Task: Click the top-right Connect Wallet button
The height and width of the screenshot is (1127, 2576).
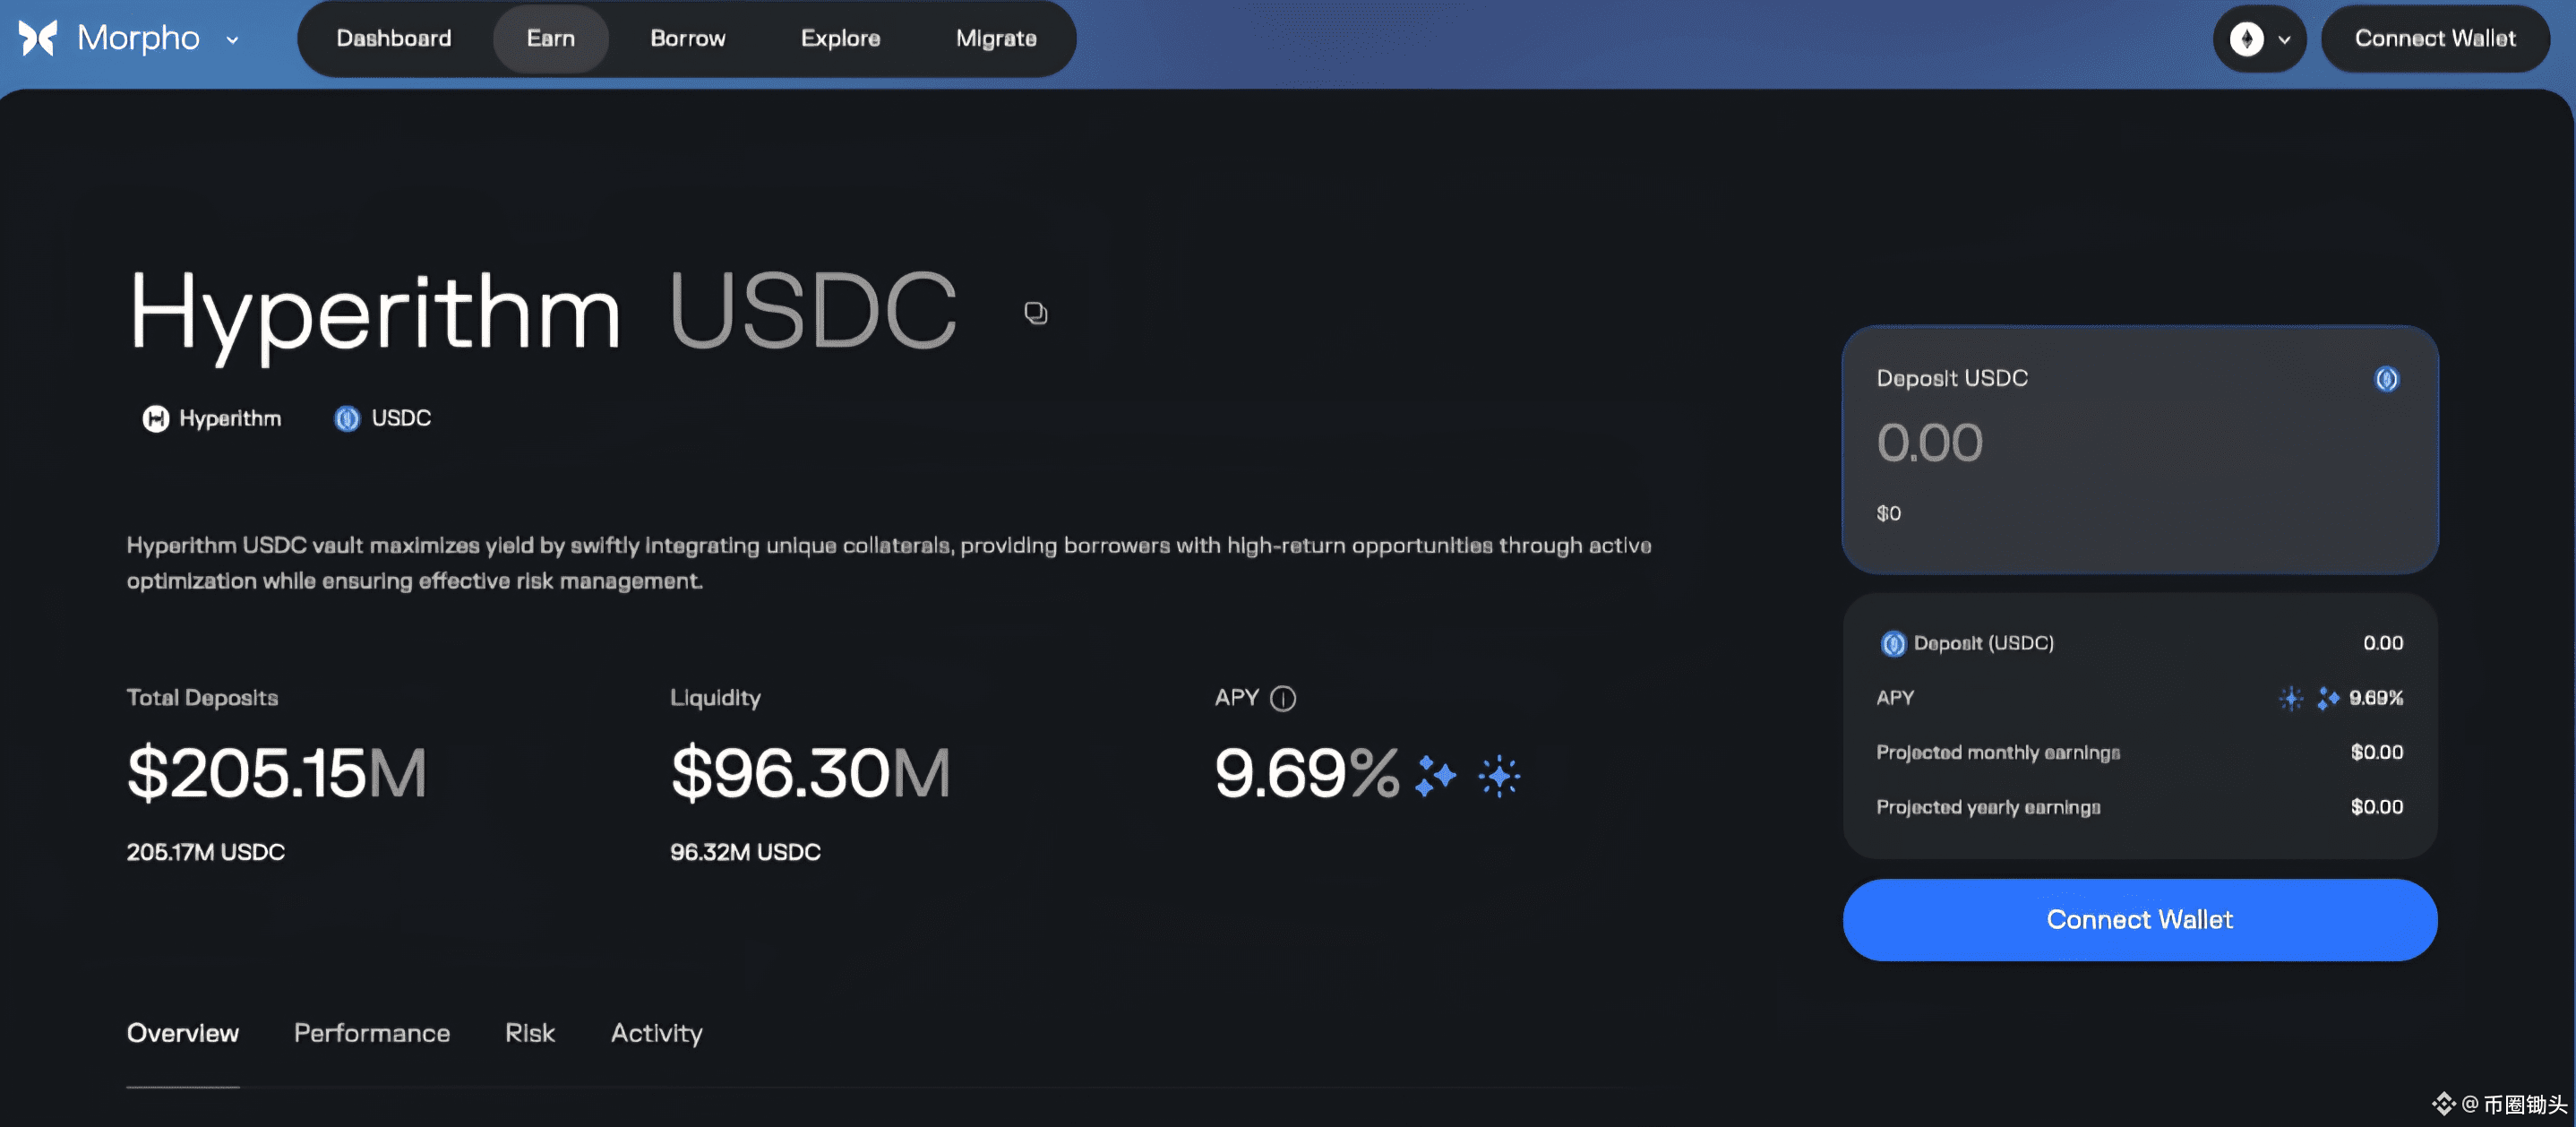Action: pos(2435,38)
